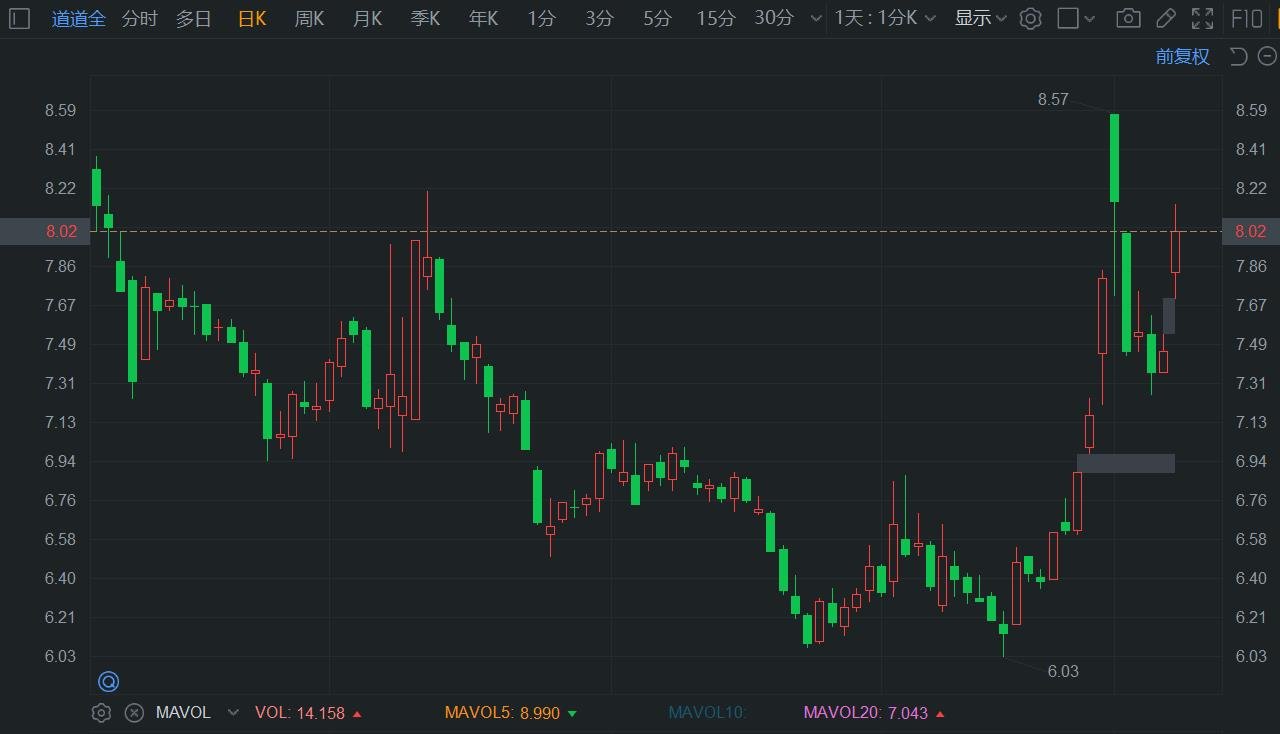
Task: Open chart settings gear in top toolbar
Action: (1031, 18)
